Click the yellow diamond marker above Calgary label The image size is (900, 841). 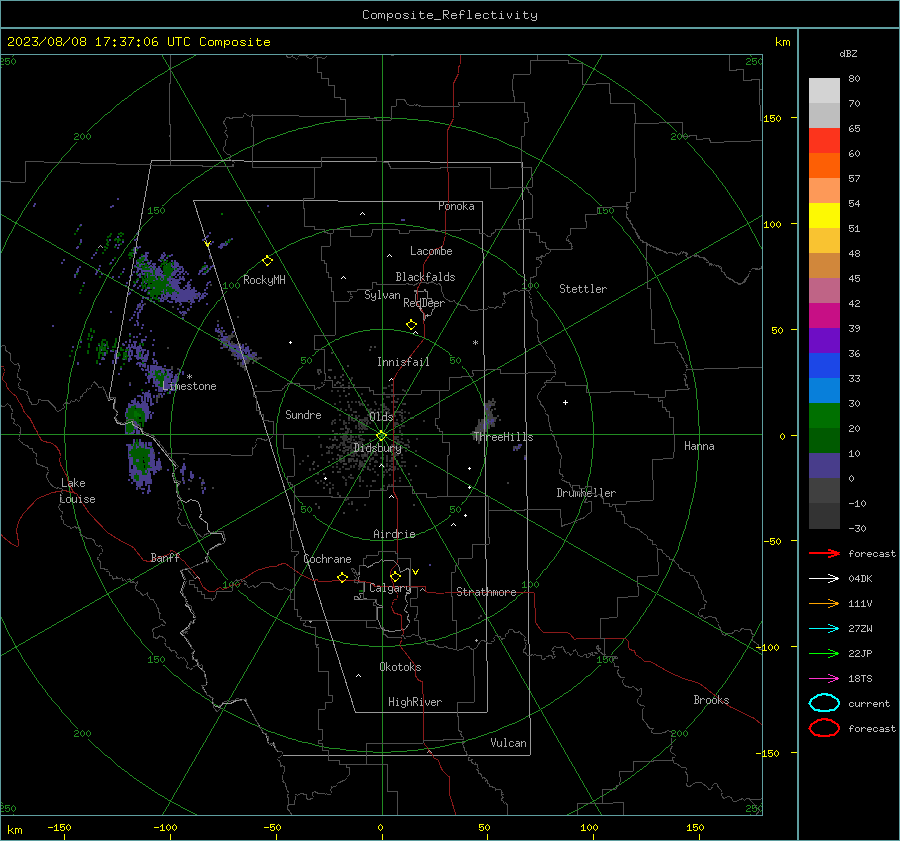click(x=395, y=576)
